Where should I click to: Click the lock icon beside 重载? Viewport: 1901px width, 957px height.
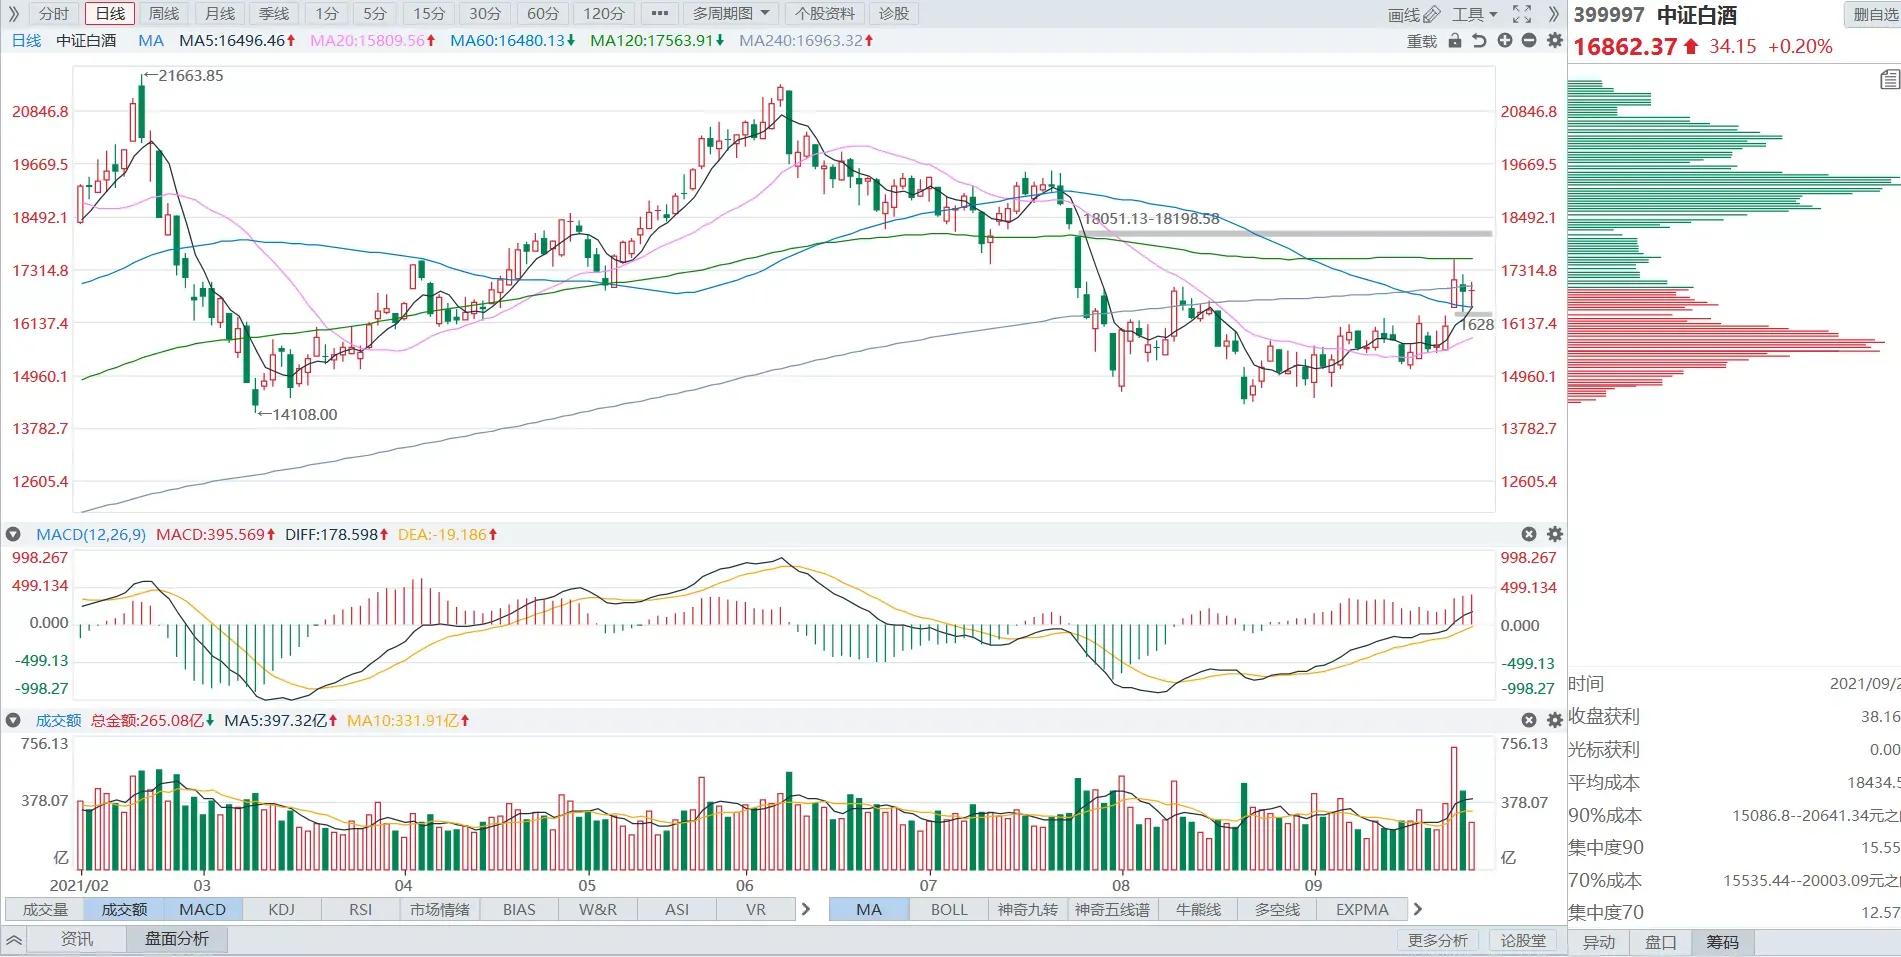[x=1455, y=40]
